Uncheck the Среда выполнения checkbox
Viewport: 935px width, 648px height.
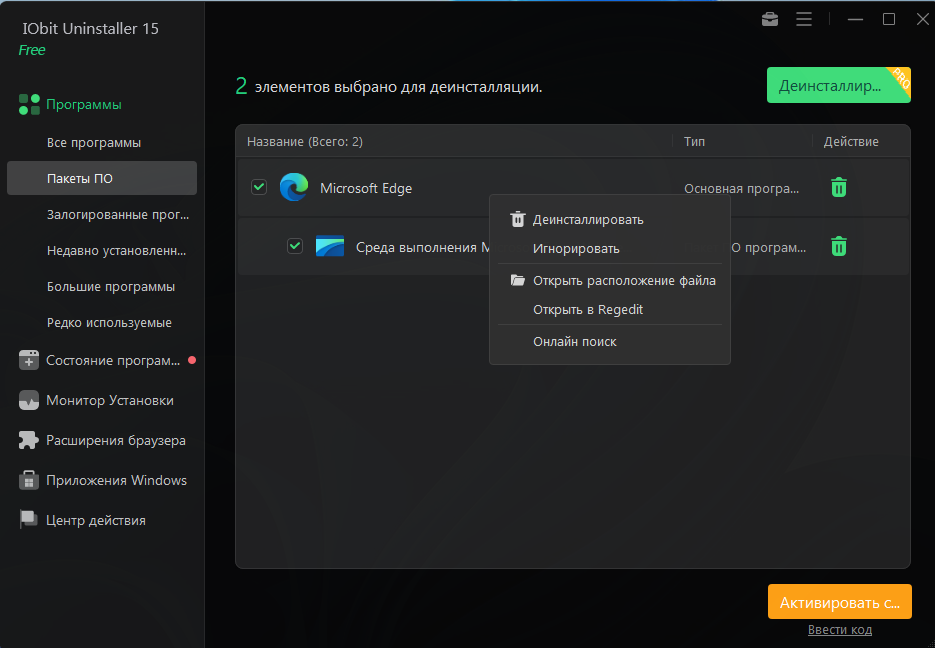(x=295, y=246)
